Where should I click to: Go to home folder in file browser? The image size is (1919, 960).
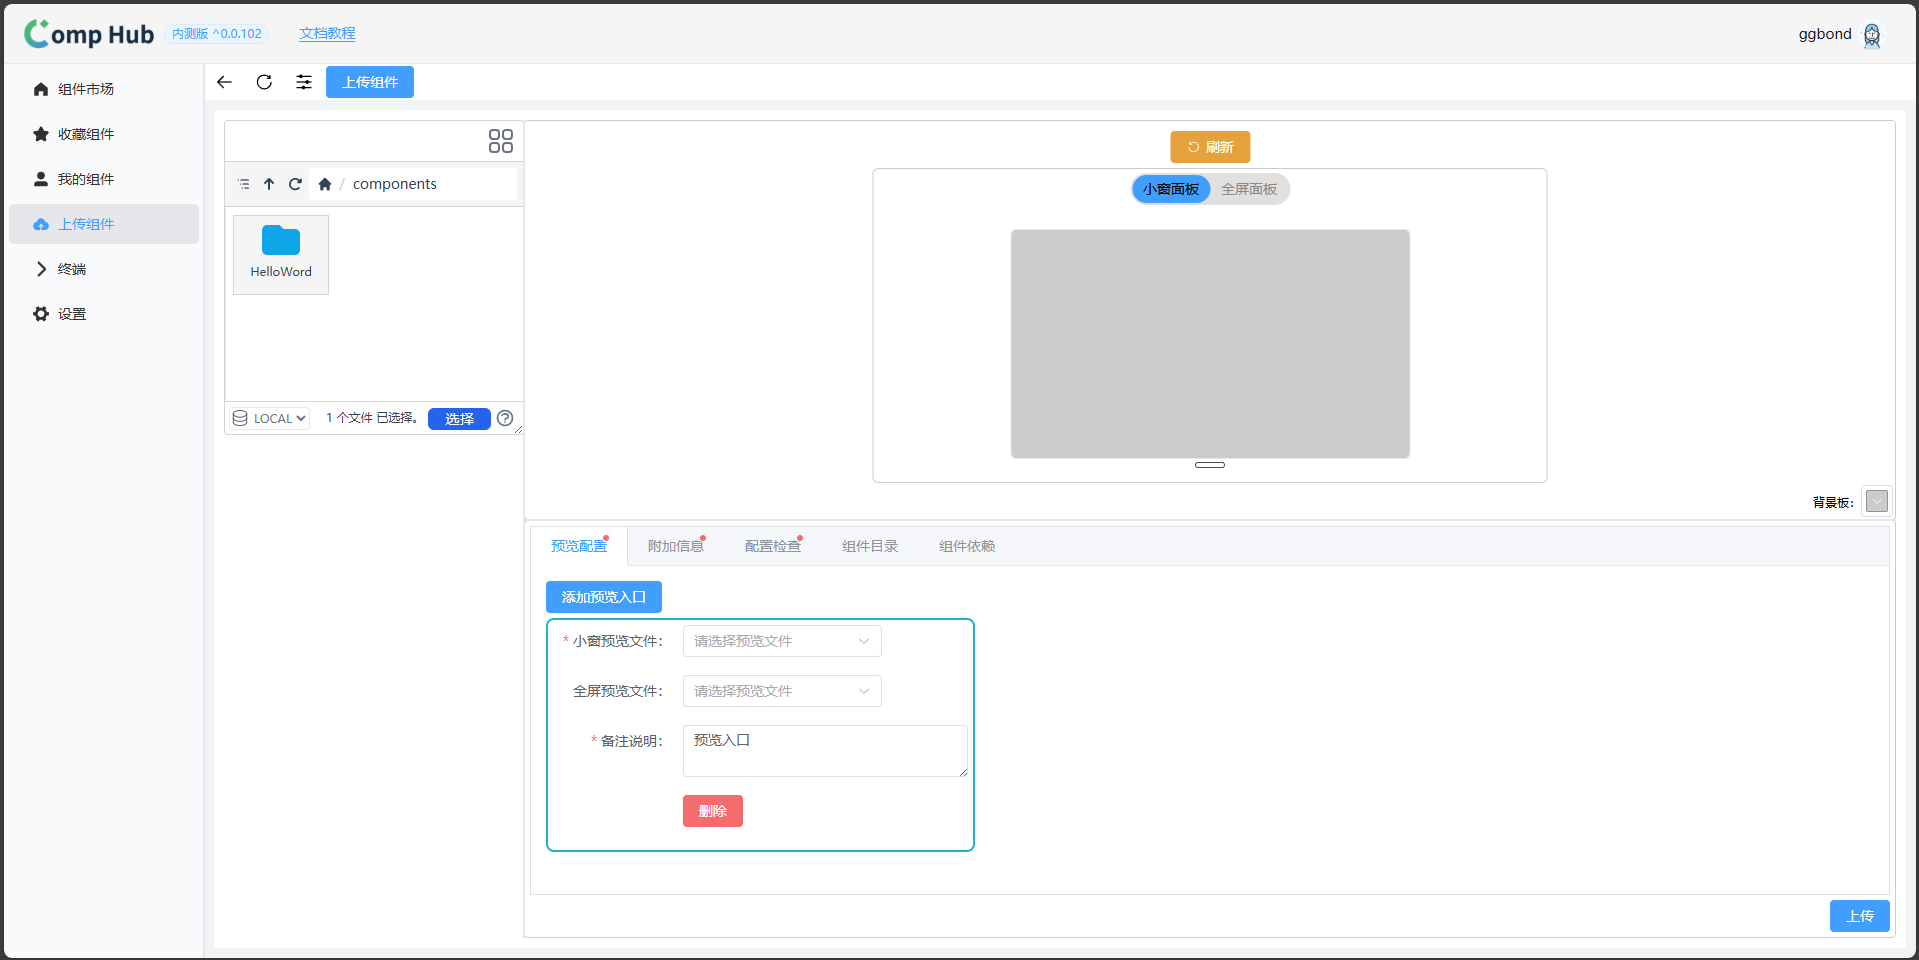pyautogui.click(x=324, y=184)
